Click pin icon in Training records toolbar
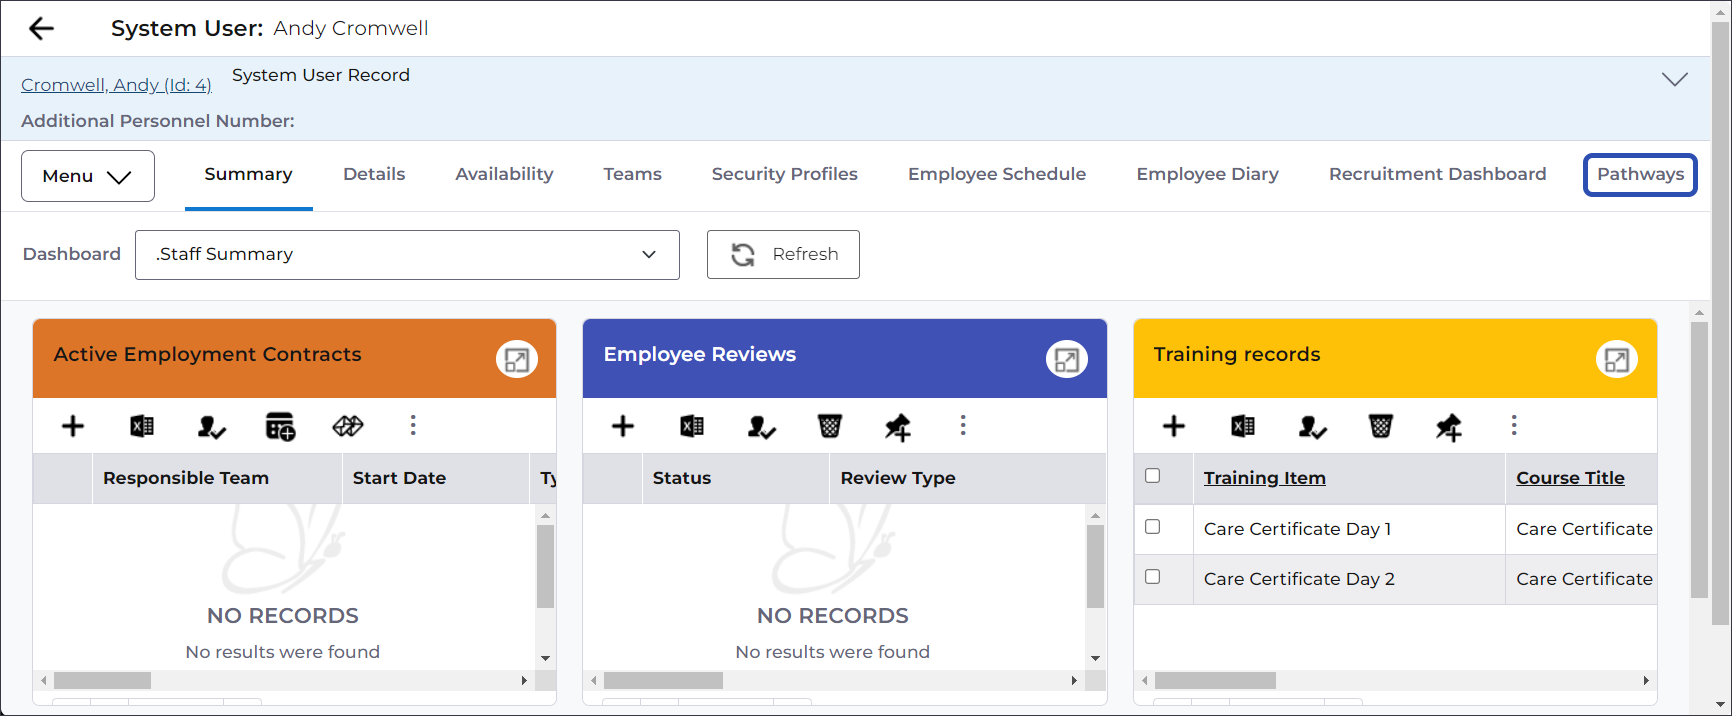The image size is (1732, 716). pos(1449,427)
